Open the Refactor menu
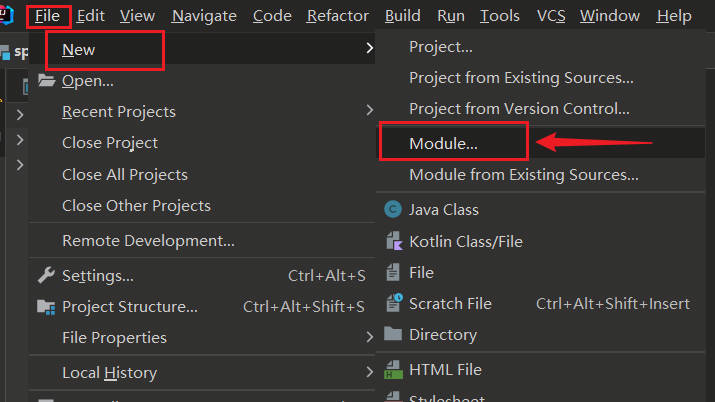Image resolution: width=715 pixels, height=402 pixels. (337, 16)
